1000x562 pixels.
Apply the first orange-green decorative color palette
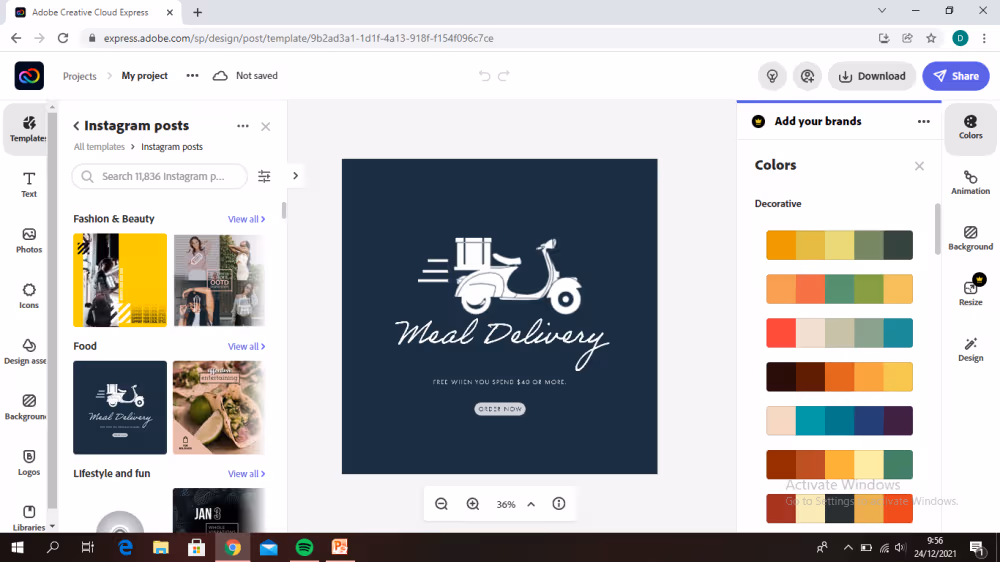(839, 245)
